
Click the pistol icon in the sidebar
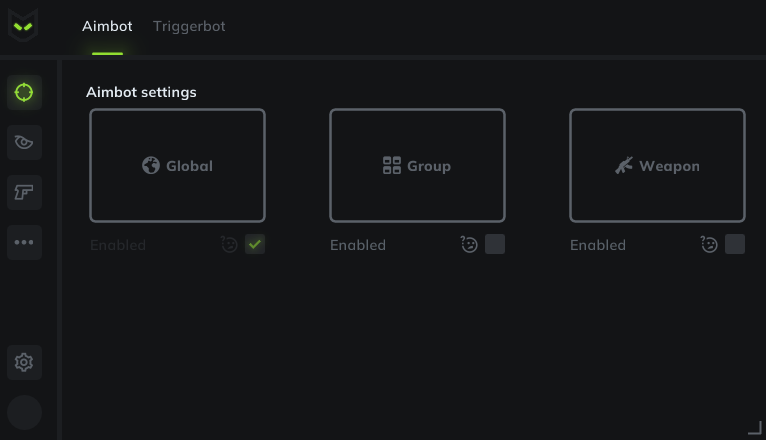pos(24,192)
